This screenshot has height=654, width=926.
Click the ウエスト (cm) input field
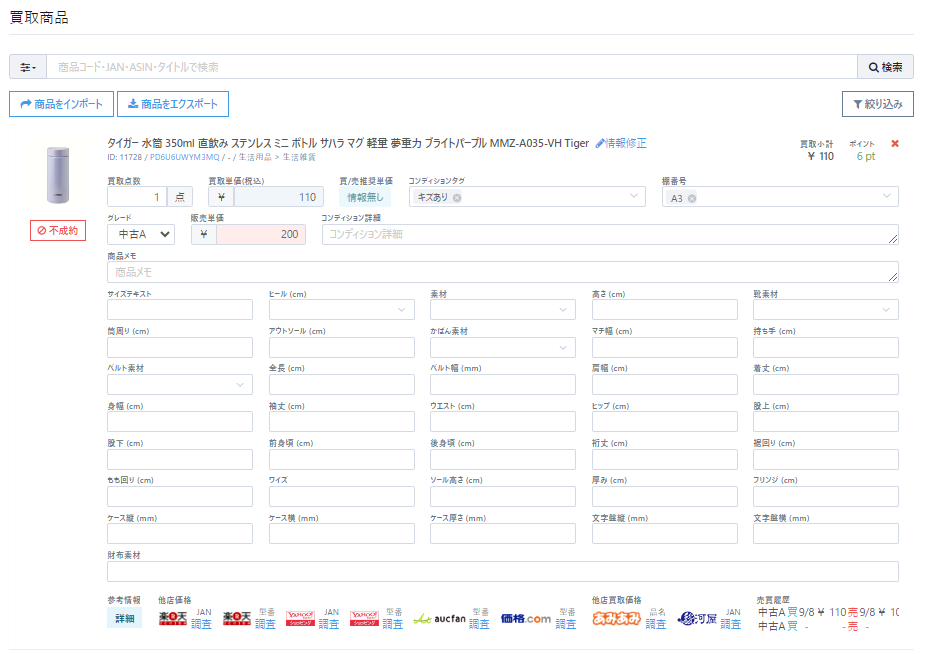coord(503,422)
